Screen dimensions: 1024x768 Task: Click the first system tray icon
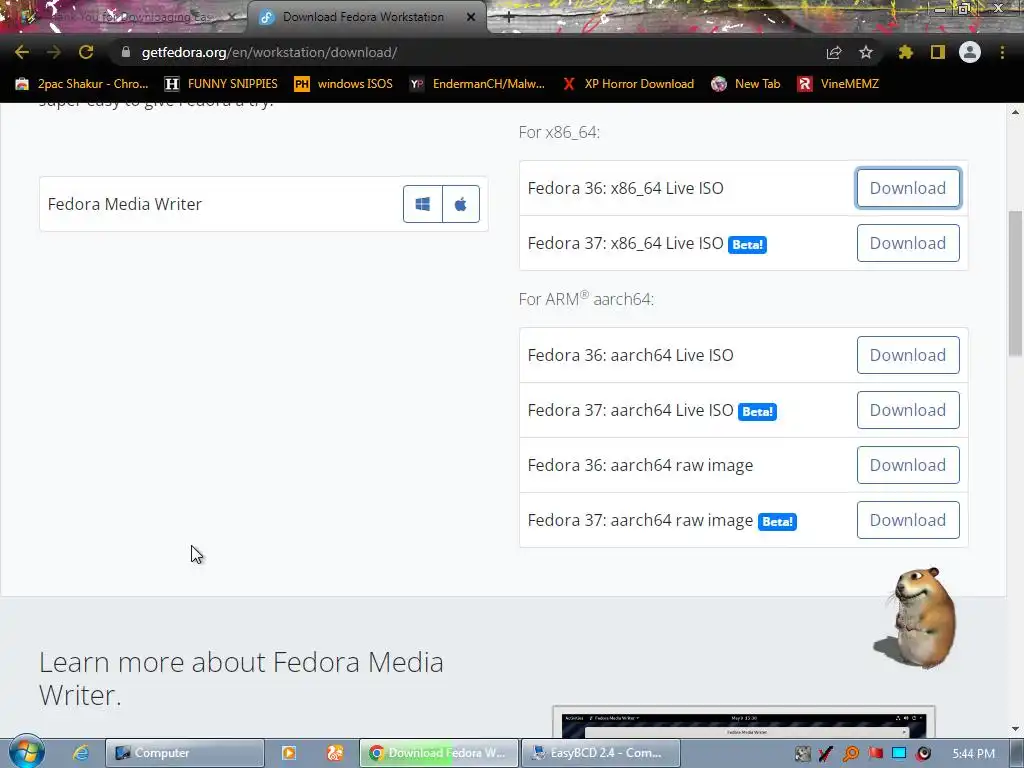(803, 754)
